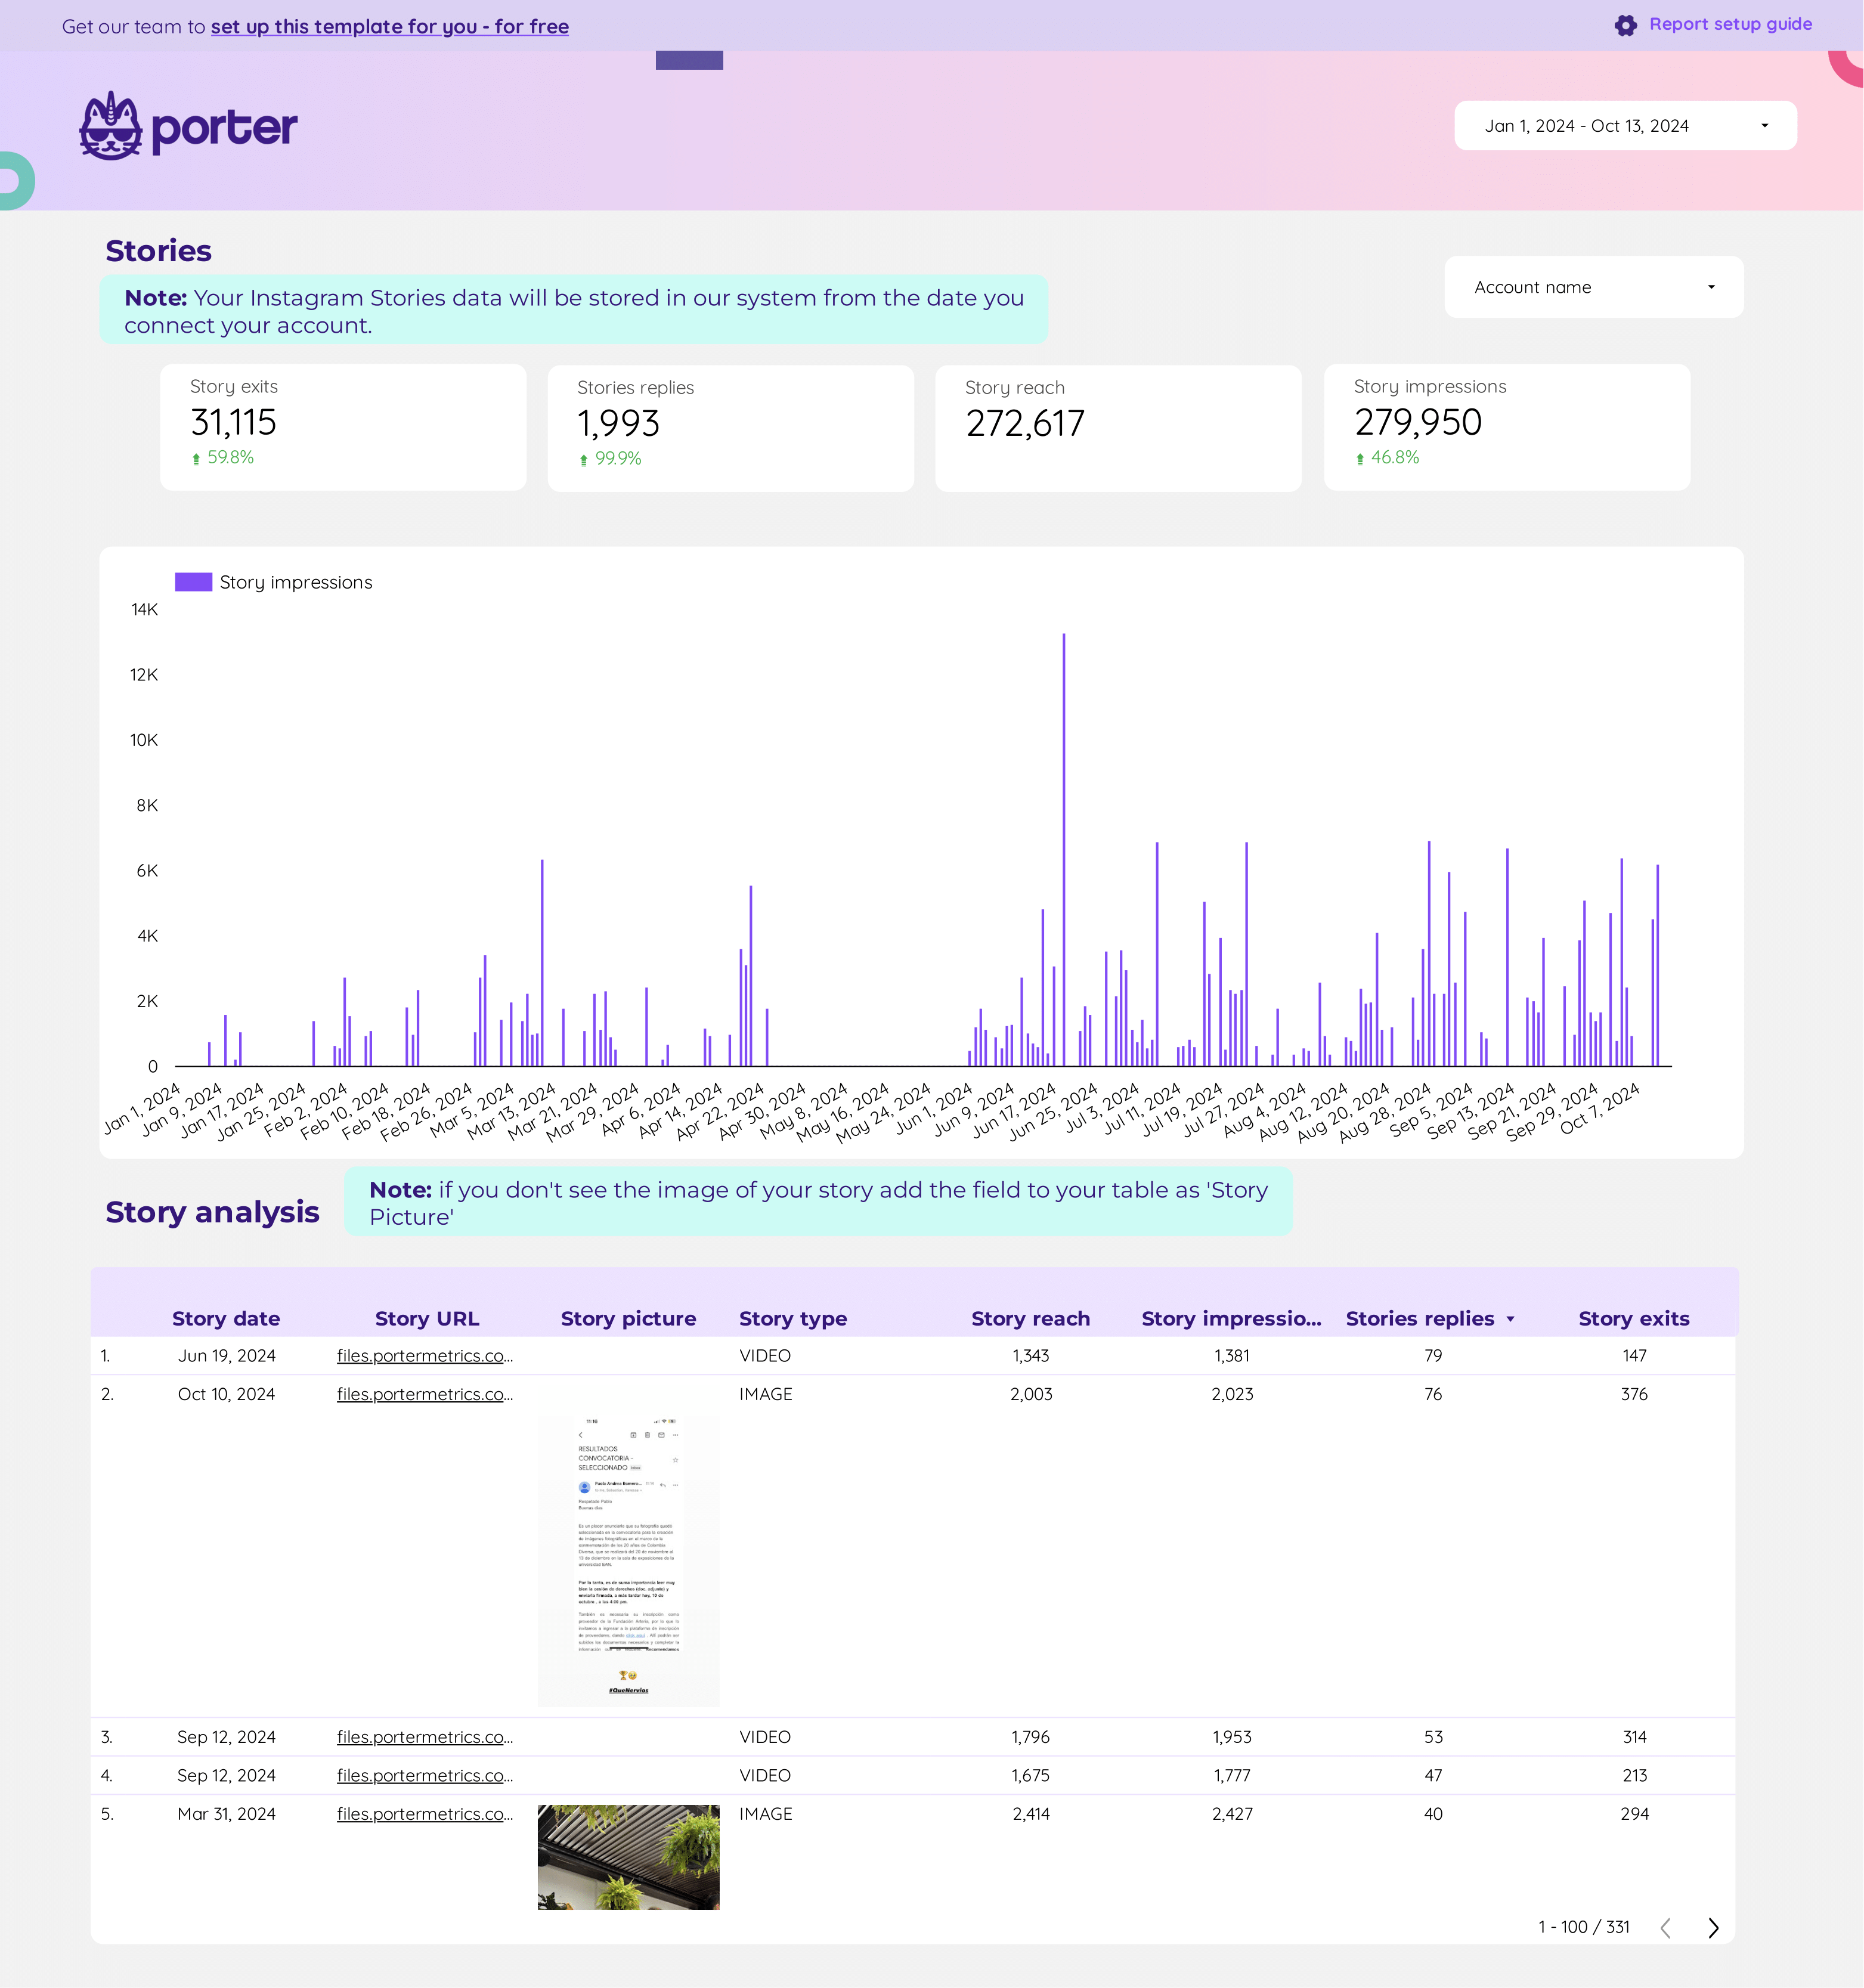Click Story exits green up arrow
The height and width of the screenshot is (1988, 1864).
[x=196, y=458]
